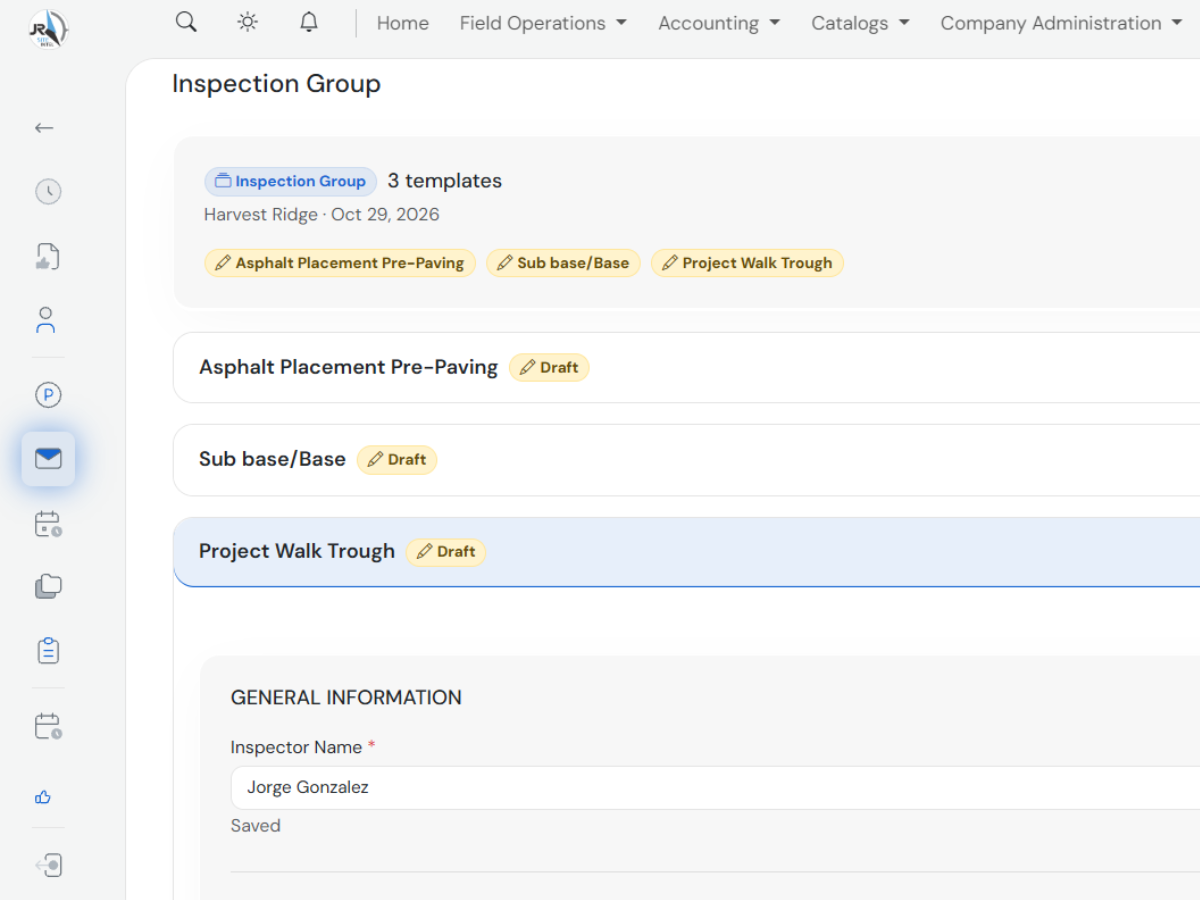Click the logout arrow icon in sidebar
This screenshot has width=1200, height=900.
(49, 865)
